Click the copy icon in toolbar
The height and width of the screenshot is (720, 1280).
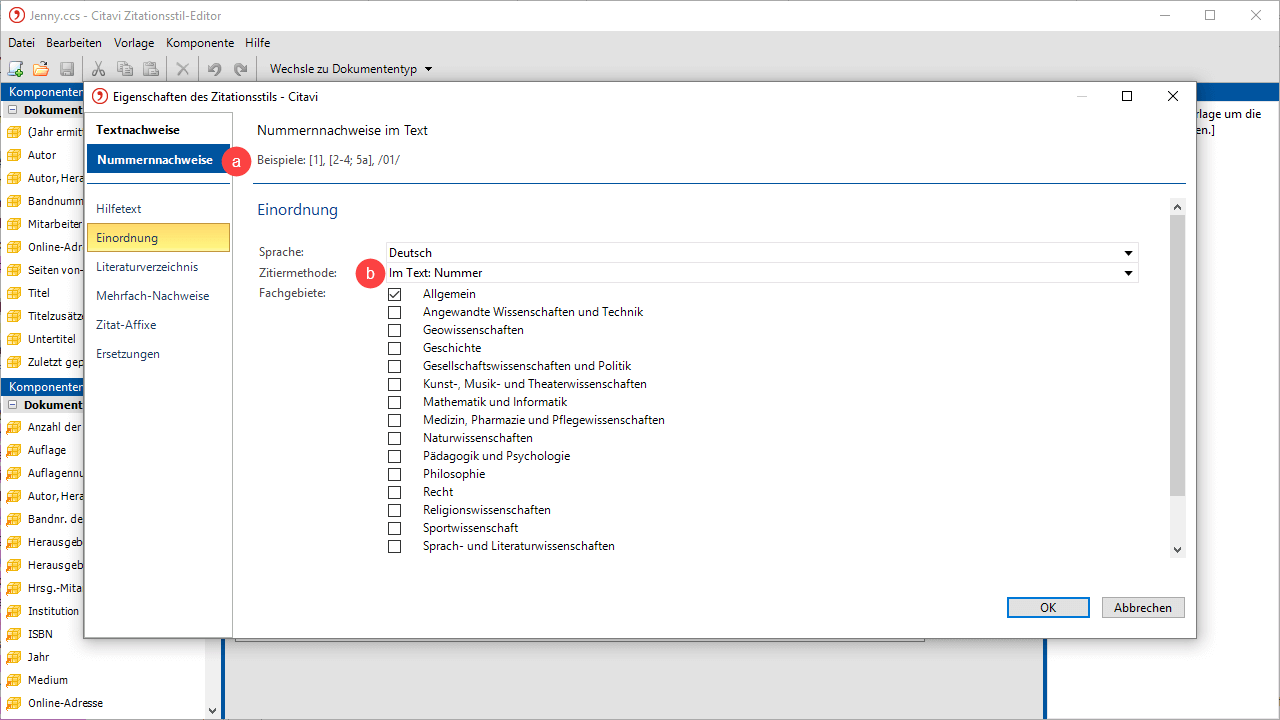coord(125,69)
